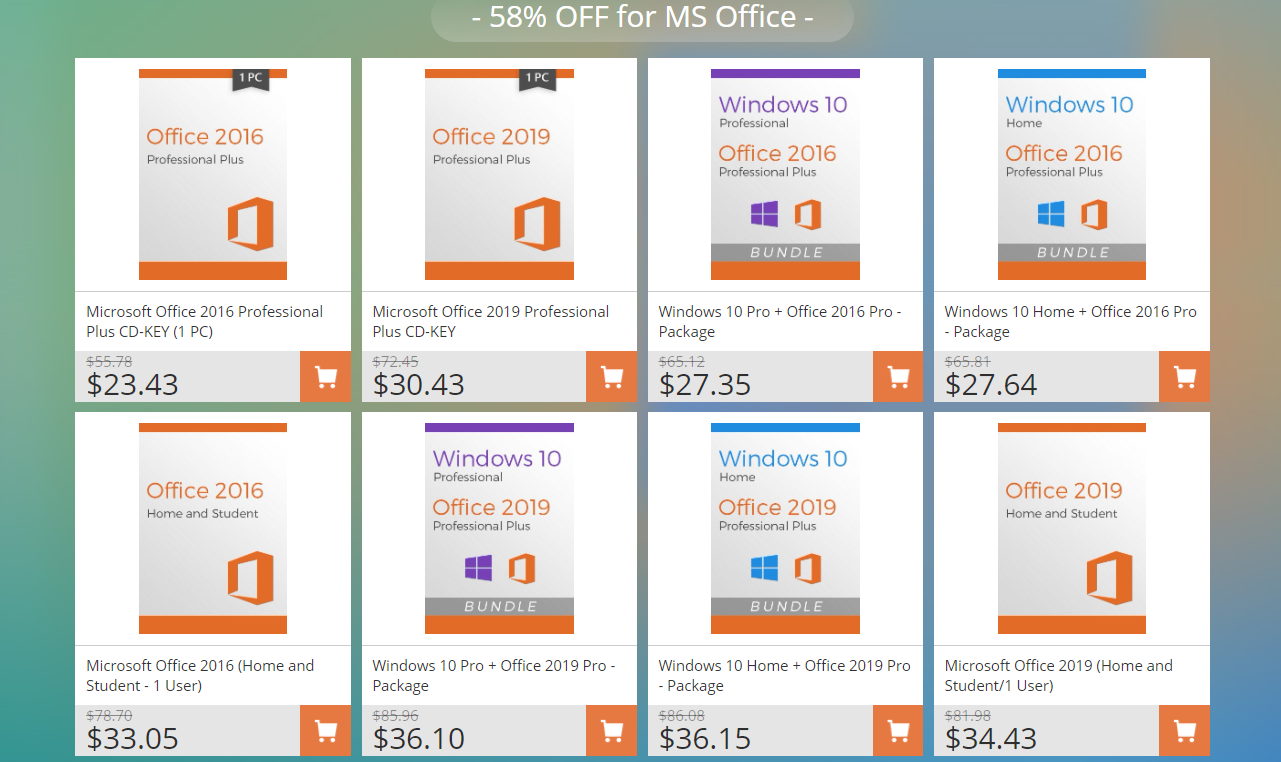This screenshot has height=762, width=1281.
Task: Open Windows 10 Home + Office 2016 Pro title
Action: 1070,321
